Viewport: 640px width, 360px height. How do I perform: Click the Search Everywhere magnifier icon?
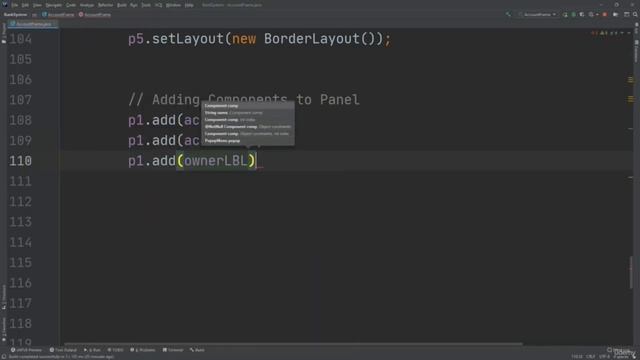tap(635, 14)
